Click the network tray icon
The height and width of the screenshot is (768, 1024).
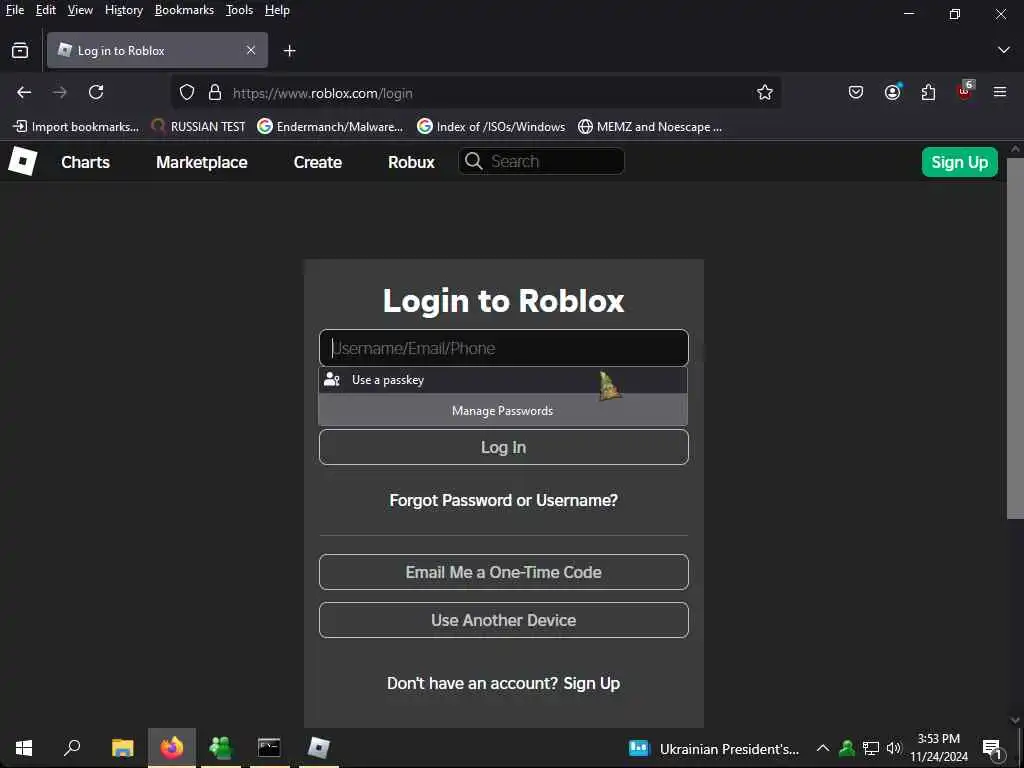click(x=871, y=748)
